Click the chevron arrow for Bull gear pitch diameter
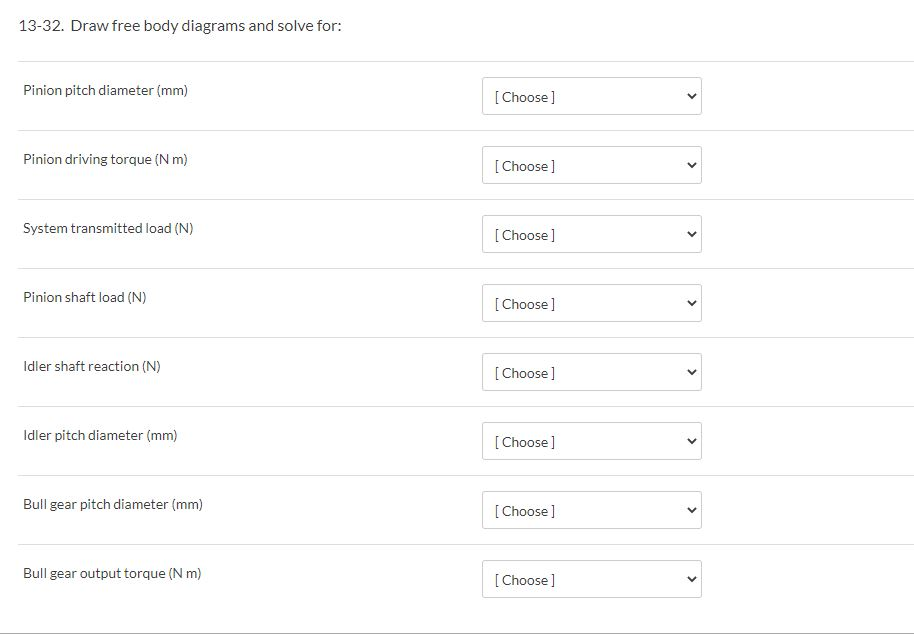 [x=692, y=510]
